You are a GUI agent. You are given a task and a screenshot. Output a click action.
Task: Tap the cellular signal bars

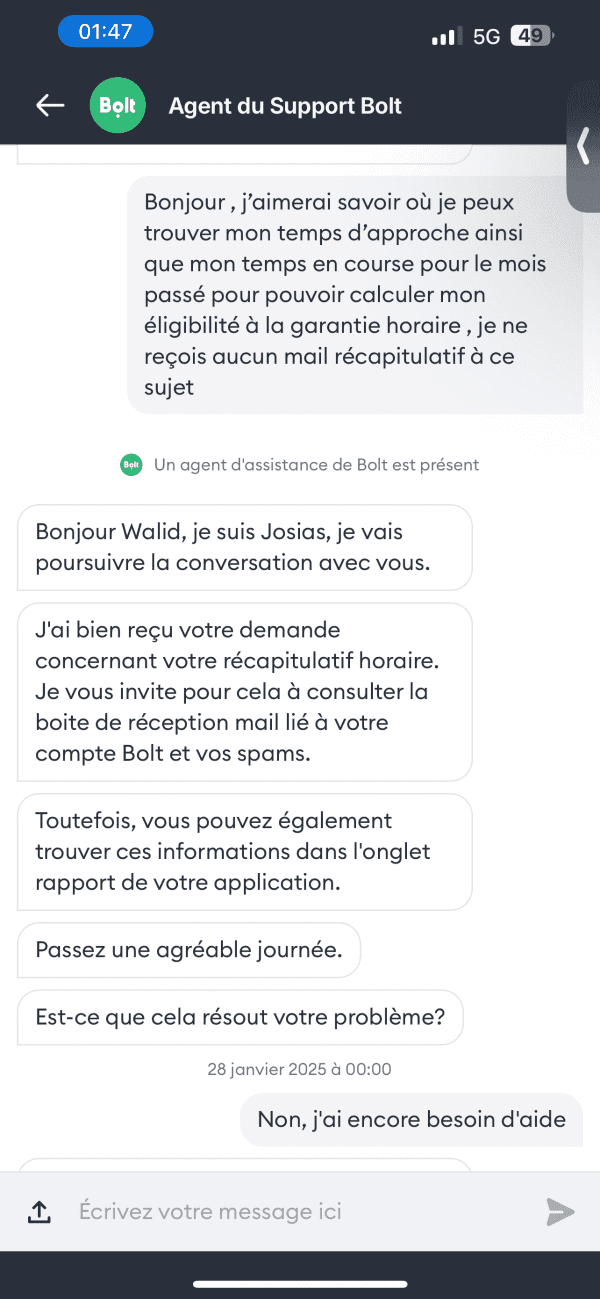(446, 37)
